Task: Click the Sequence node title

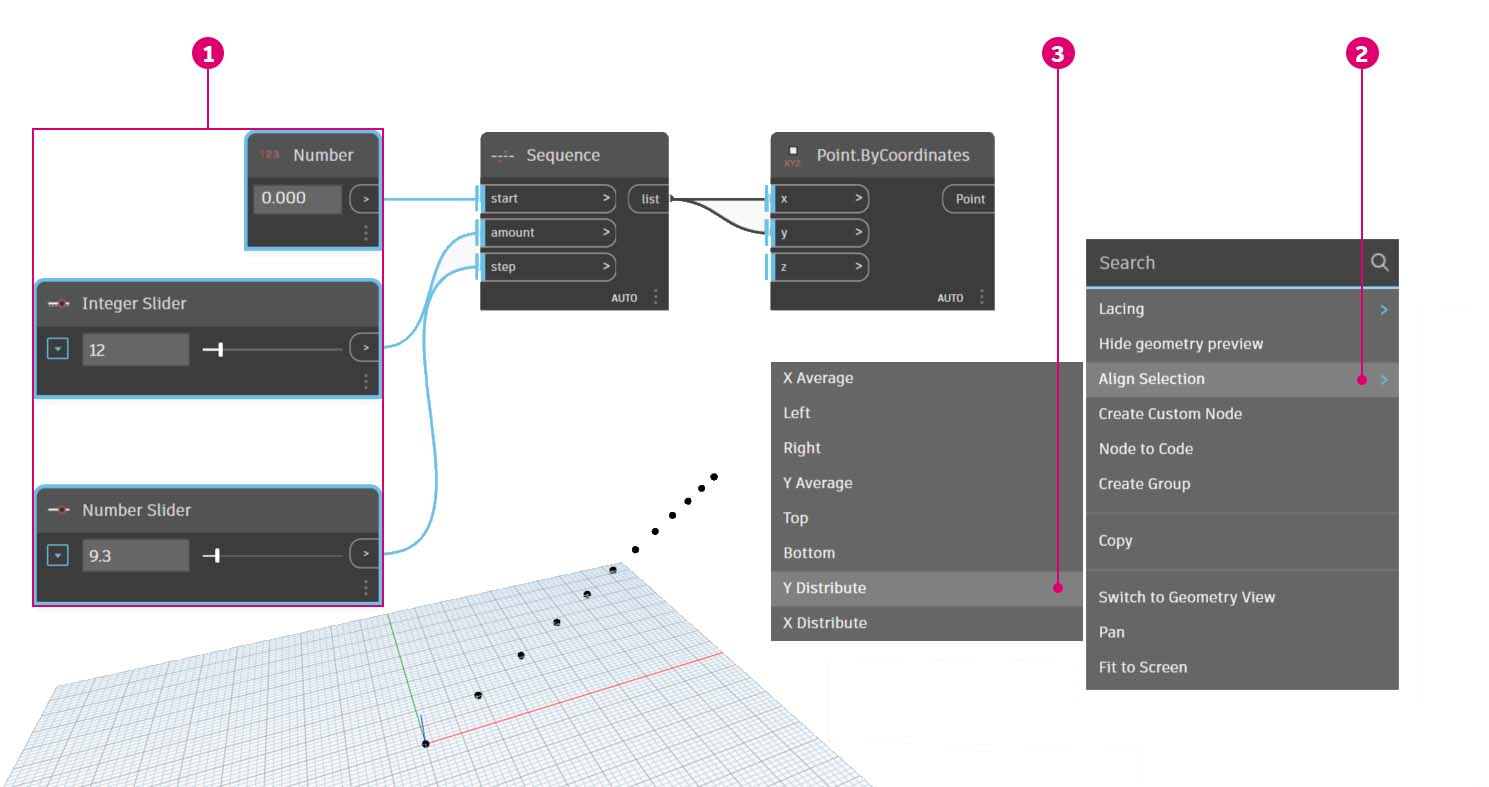Action: click(x=563, y=155)
